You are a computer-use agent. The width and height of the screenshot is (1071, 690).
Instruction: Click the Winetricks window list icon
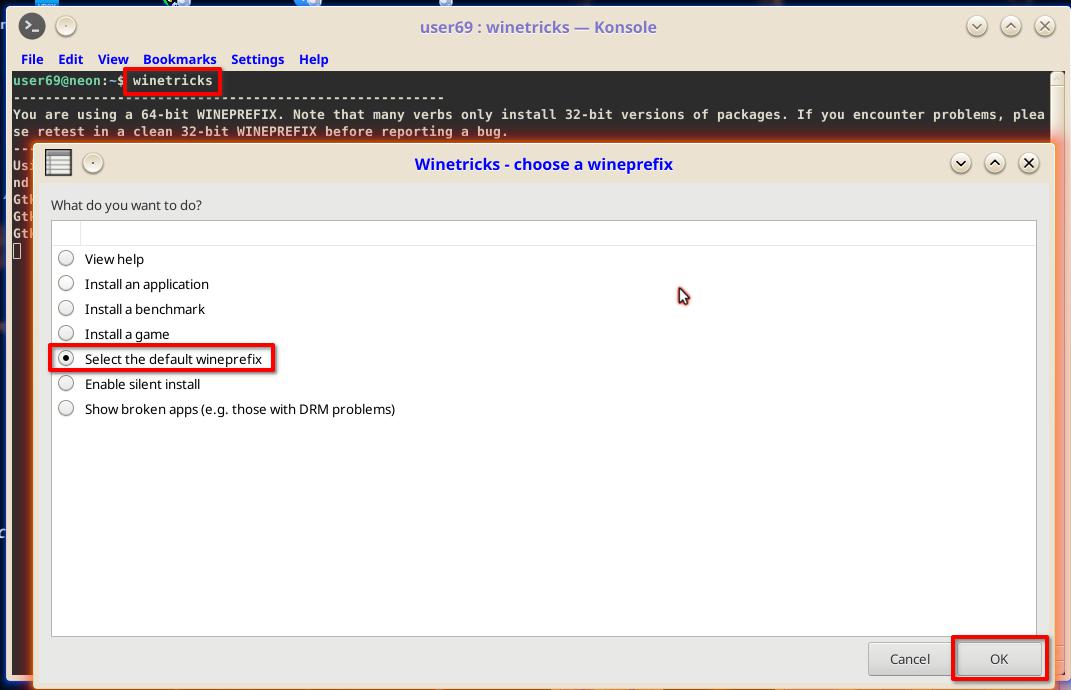(58, 163)
